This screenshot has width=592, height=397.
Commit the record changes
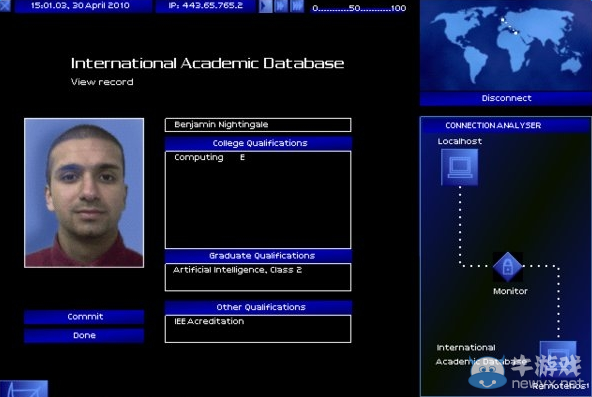coord(84,317)
